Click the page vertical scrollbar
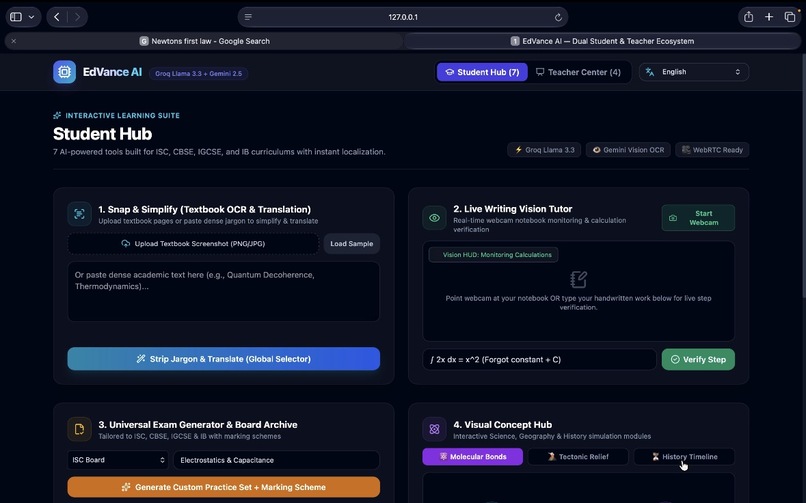Image resolution: width=806 pixels, height=503 pixels. pyautogui.click(x=803, y=175)
